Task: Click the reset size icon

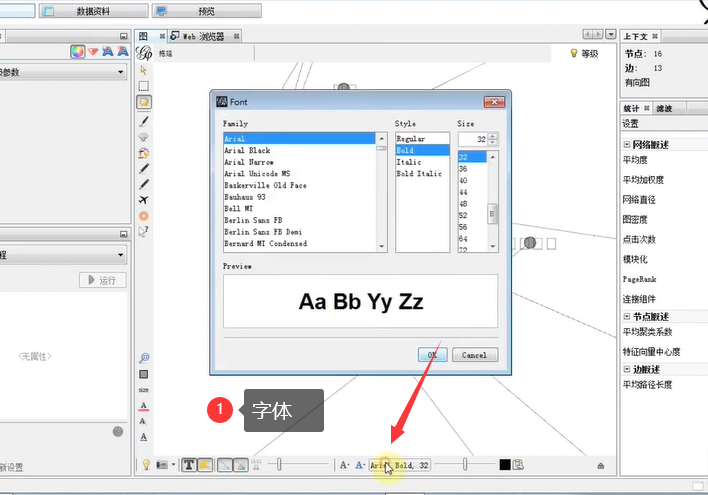Action: [x=144, y=390]
